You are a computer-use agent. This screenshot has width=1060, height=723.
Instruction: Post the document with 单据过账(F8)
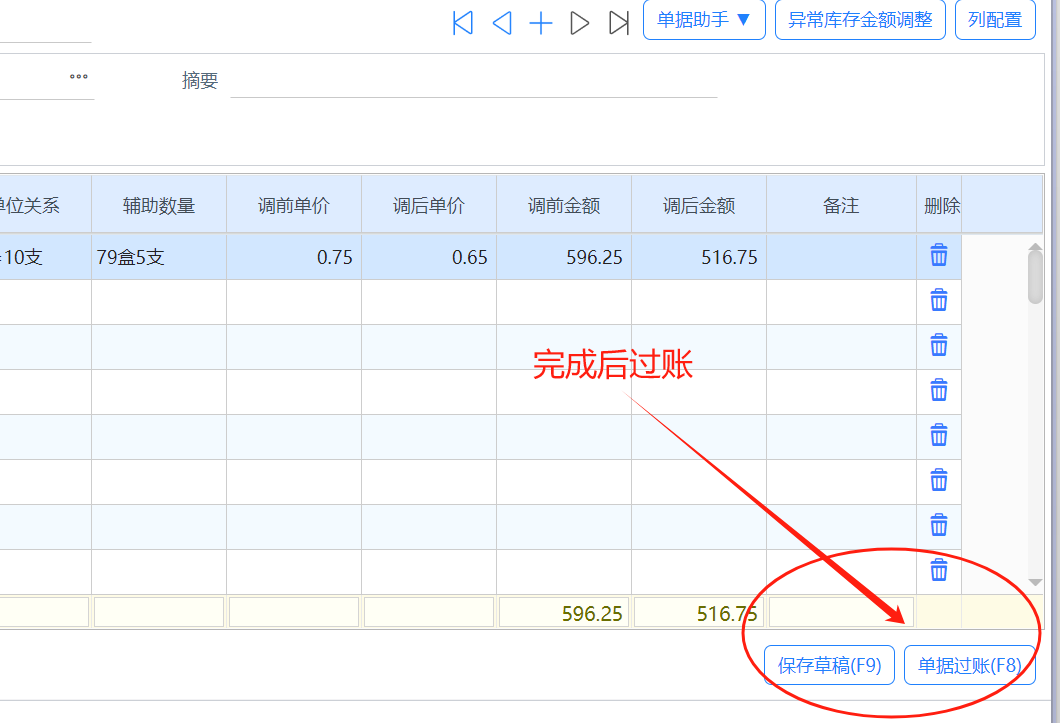pos(969,665)
